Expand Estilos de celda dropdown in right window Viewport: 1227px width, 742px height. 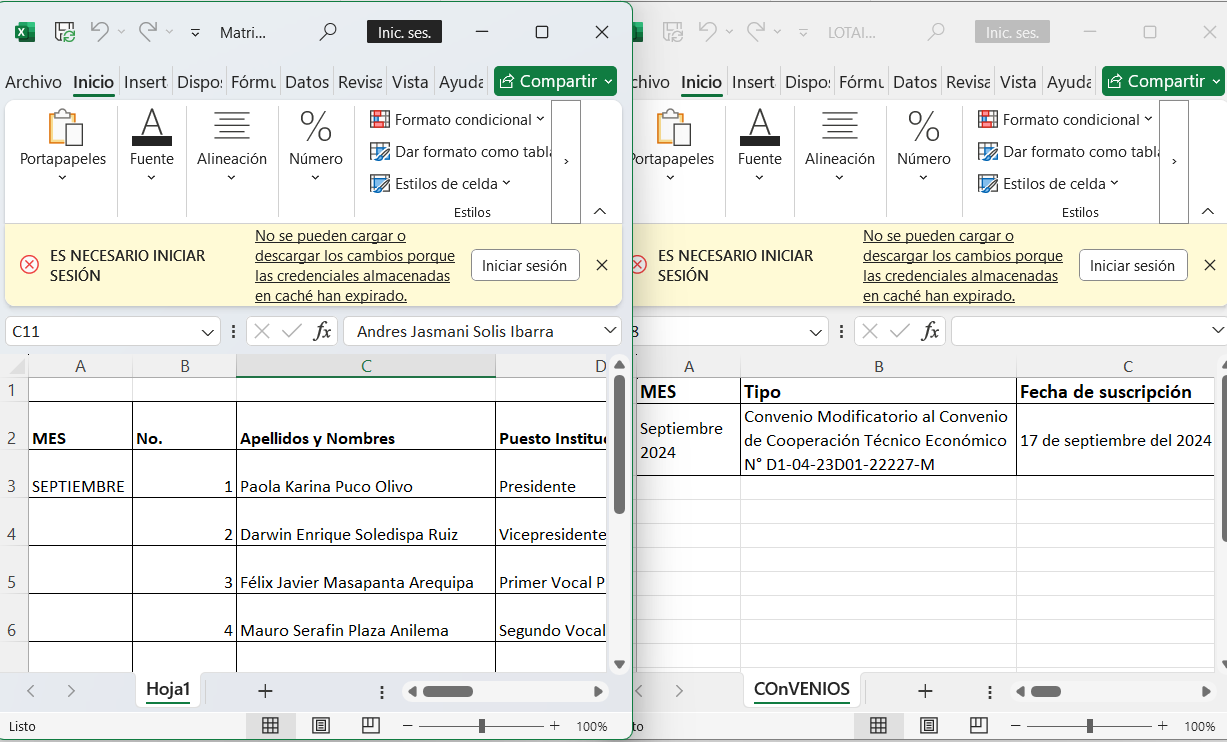pos(1061,184)
